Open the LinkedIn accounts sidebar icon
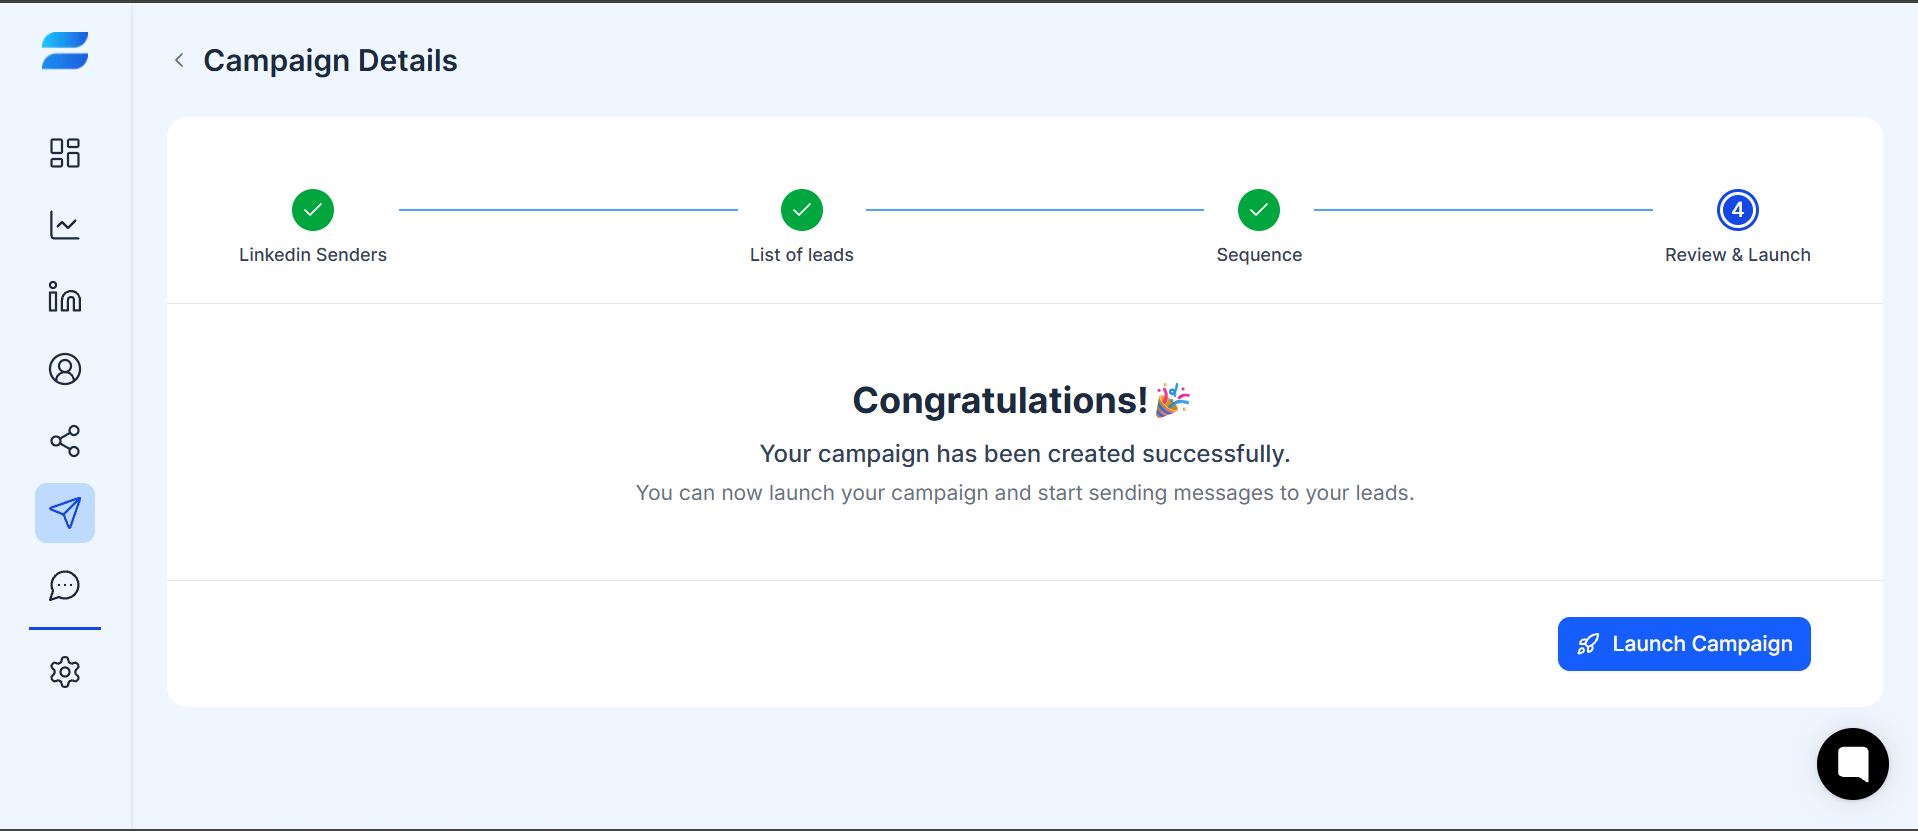Screen dimensions: 1918x831 pyautogui.click(x=65, y=297)
